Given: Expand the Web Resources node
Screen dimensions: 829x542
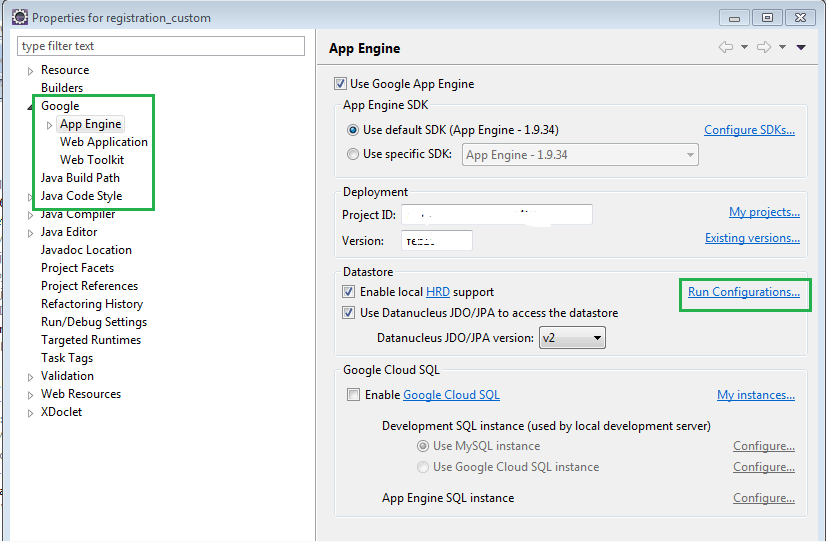Looking at the screenshot, I should point(30,395).
